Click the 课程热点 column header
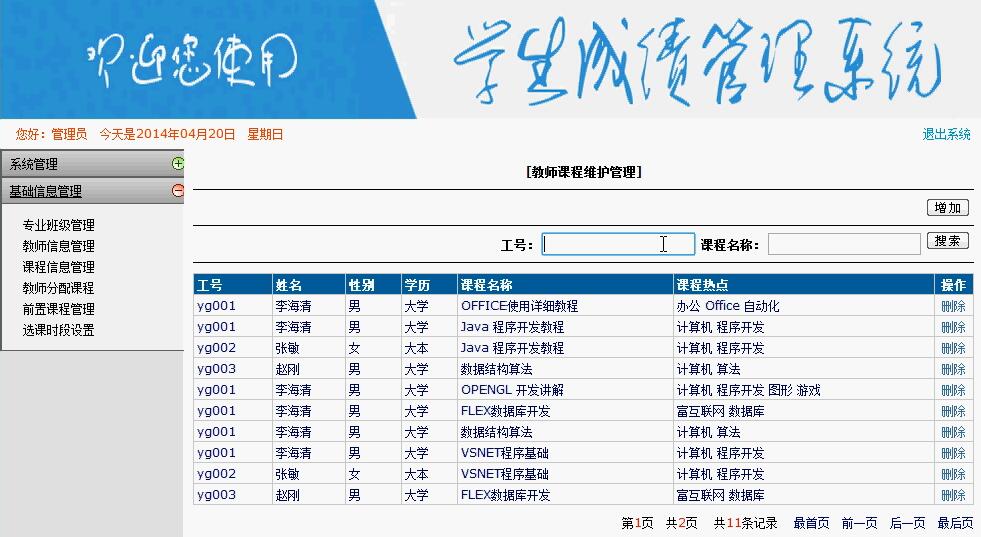This screenshot has height=537, width=981. click(803, 285)
